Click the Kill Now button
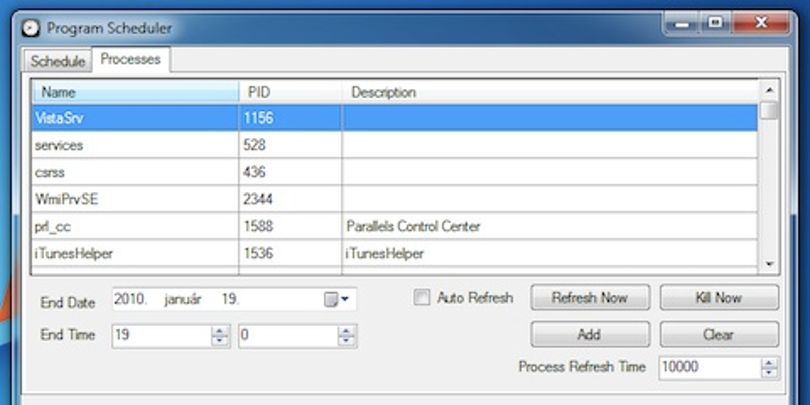Viewport: 810px width, 405px height. pos(719,298)
